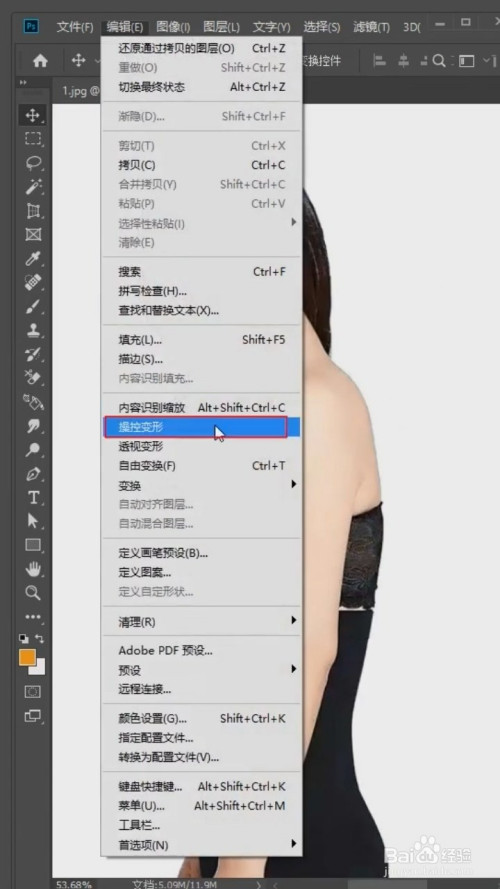Viewport: 500px width, 889px height.
Task: Choose Adobe PDF 预设... entry
Action: (x=201, y=651)
